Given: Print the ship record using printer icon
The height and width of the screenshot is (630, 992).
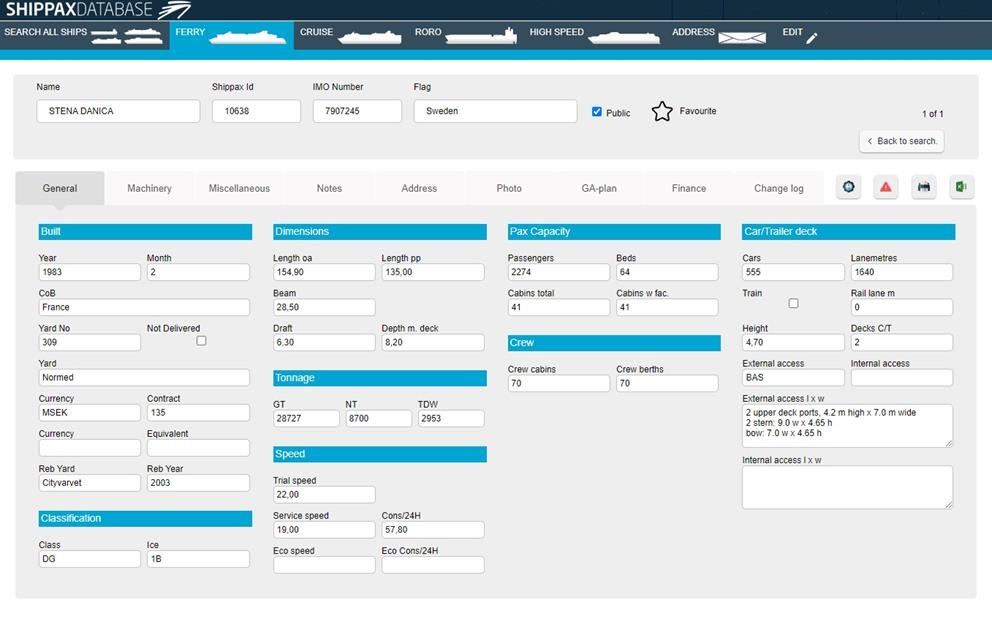Looking at the screenshot, I should pyautogui.click(x=923, y=187).
